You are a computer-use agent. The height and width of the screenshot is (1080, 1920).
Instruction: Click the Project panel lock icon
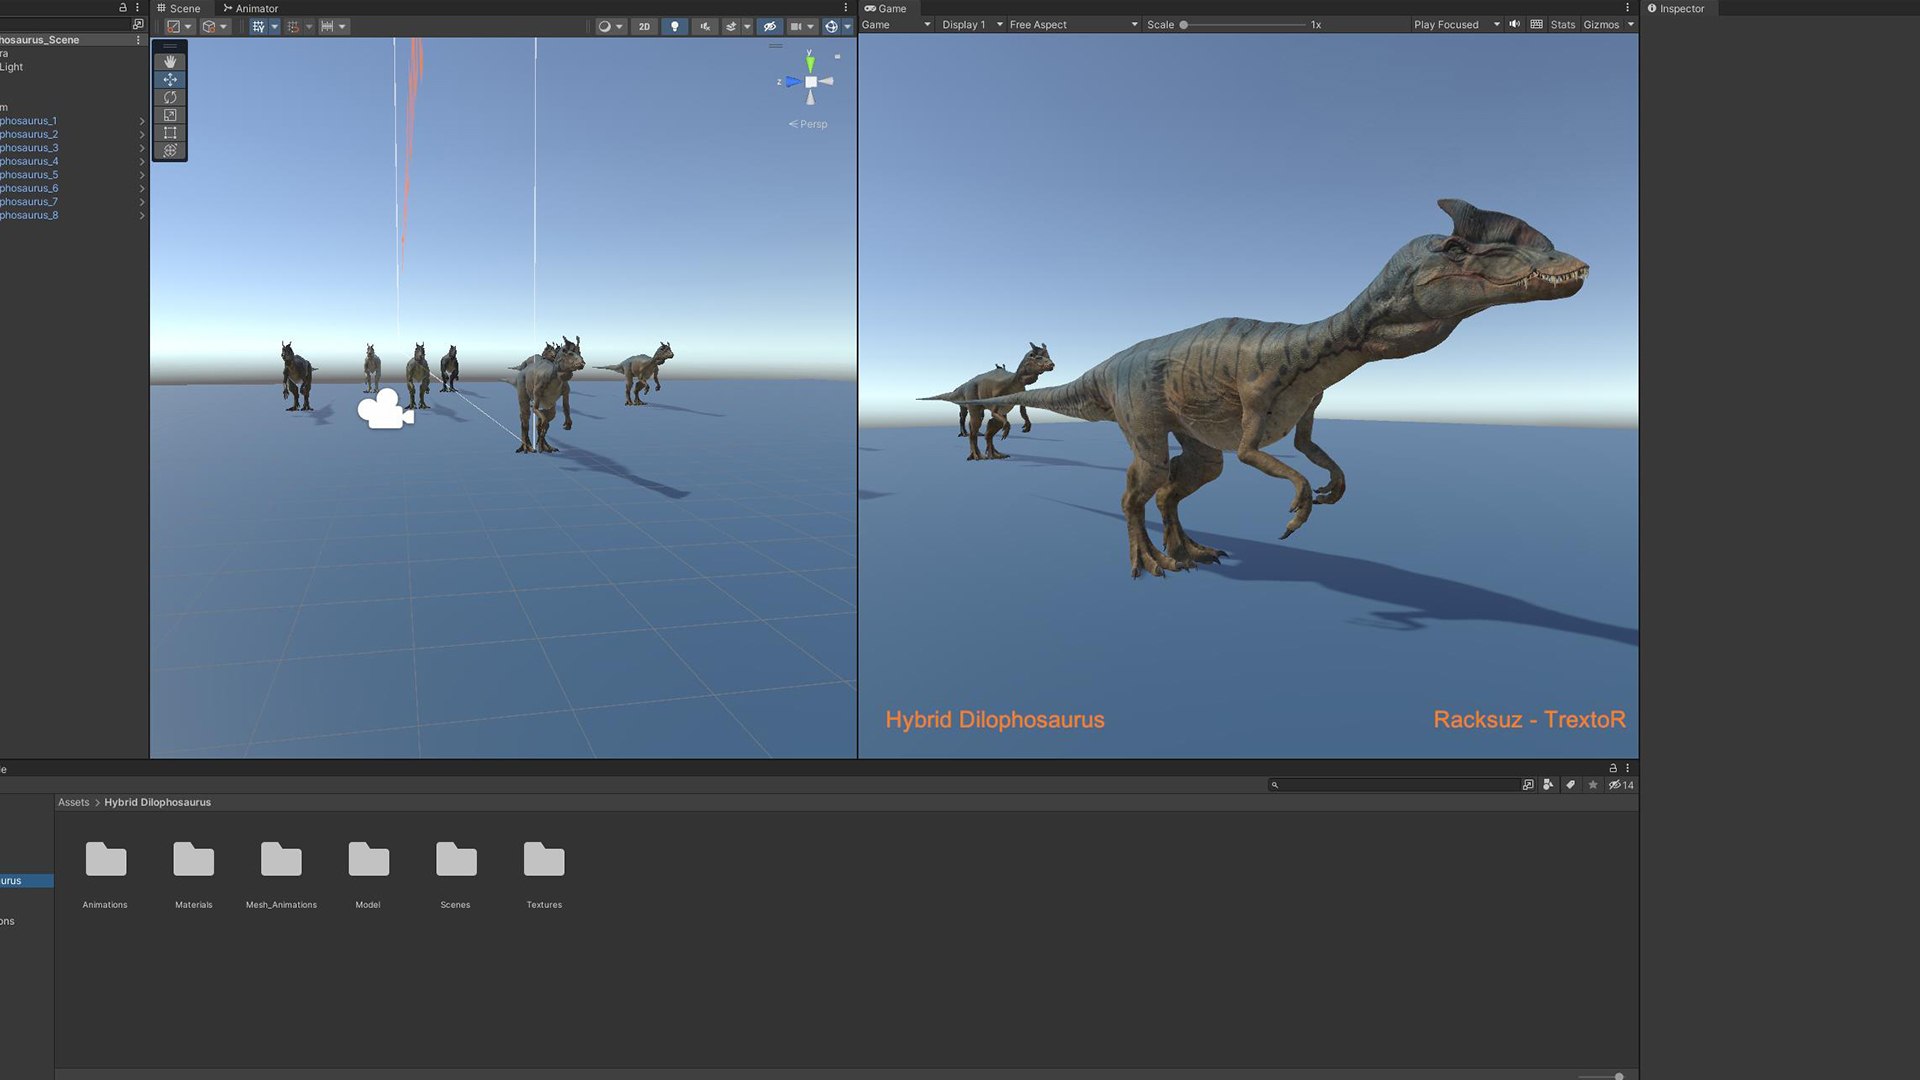pyautogui.click(x=1612, y=768)
